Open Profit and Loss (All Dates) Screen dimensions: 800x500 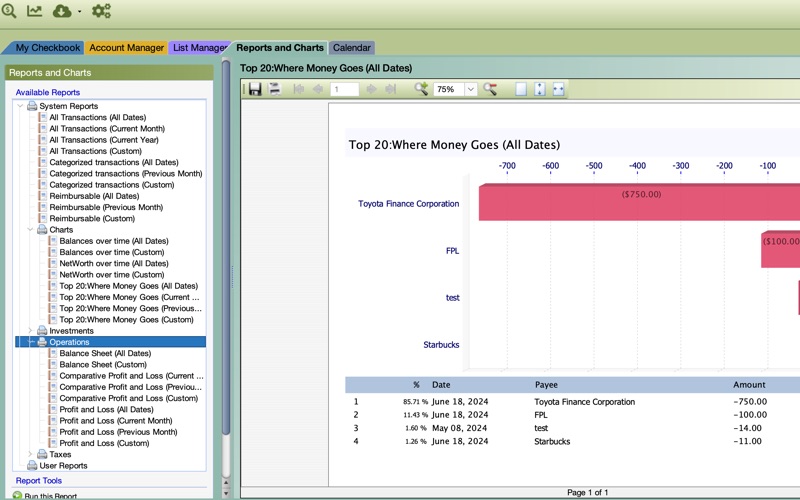coord(106,409)
